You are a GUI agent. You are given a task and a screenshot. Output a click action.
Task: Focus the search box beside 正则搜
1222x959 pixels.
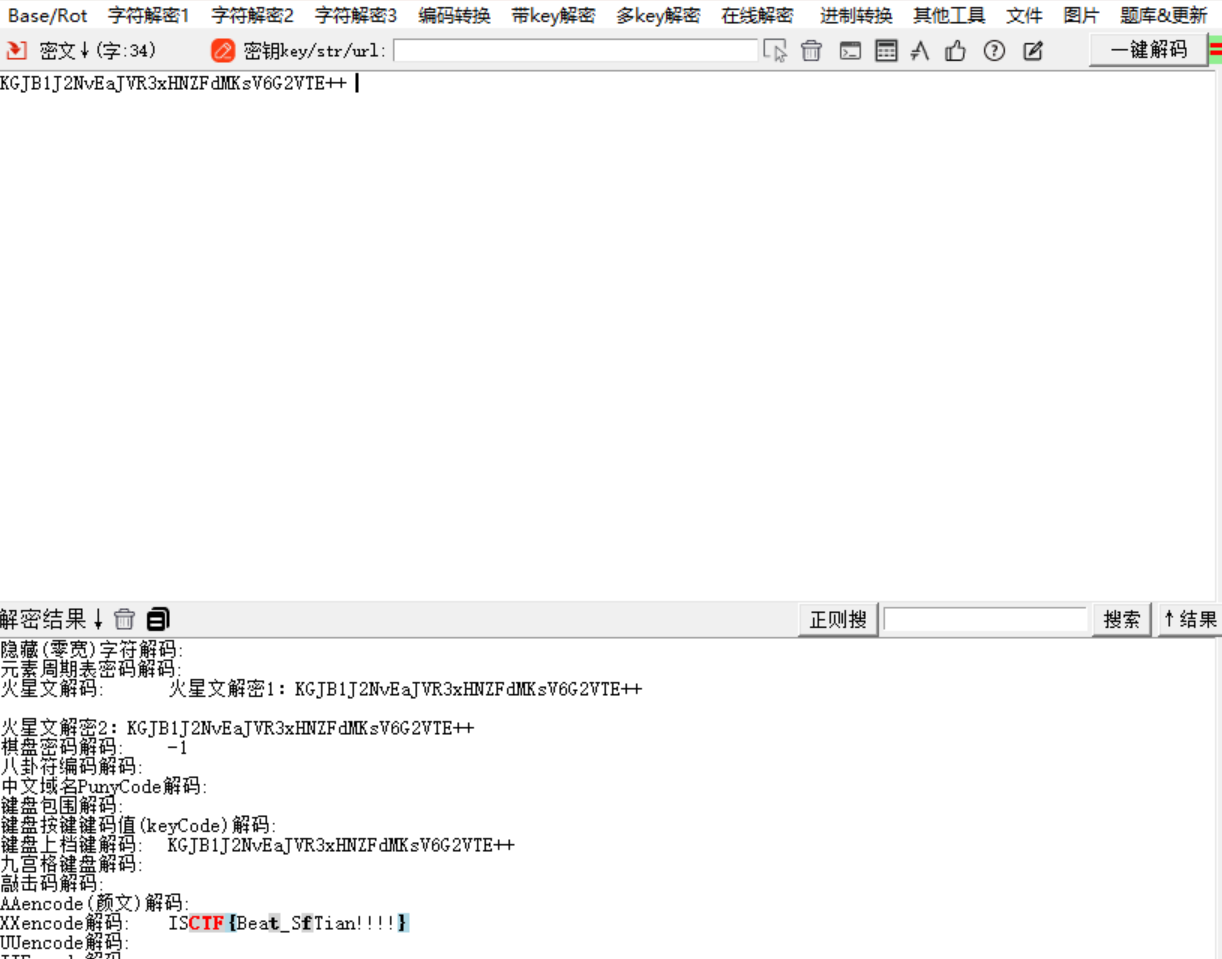click(985, 620)
